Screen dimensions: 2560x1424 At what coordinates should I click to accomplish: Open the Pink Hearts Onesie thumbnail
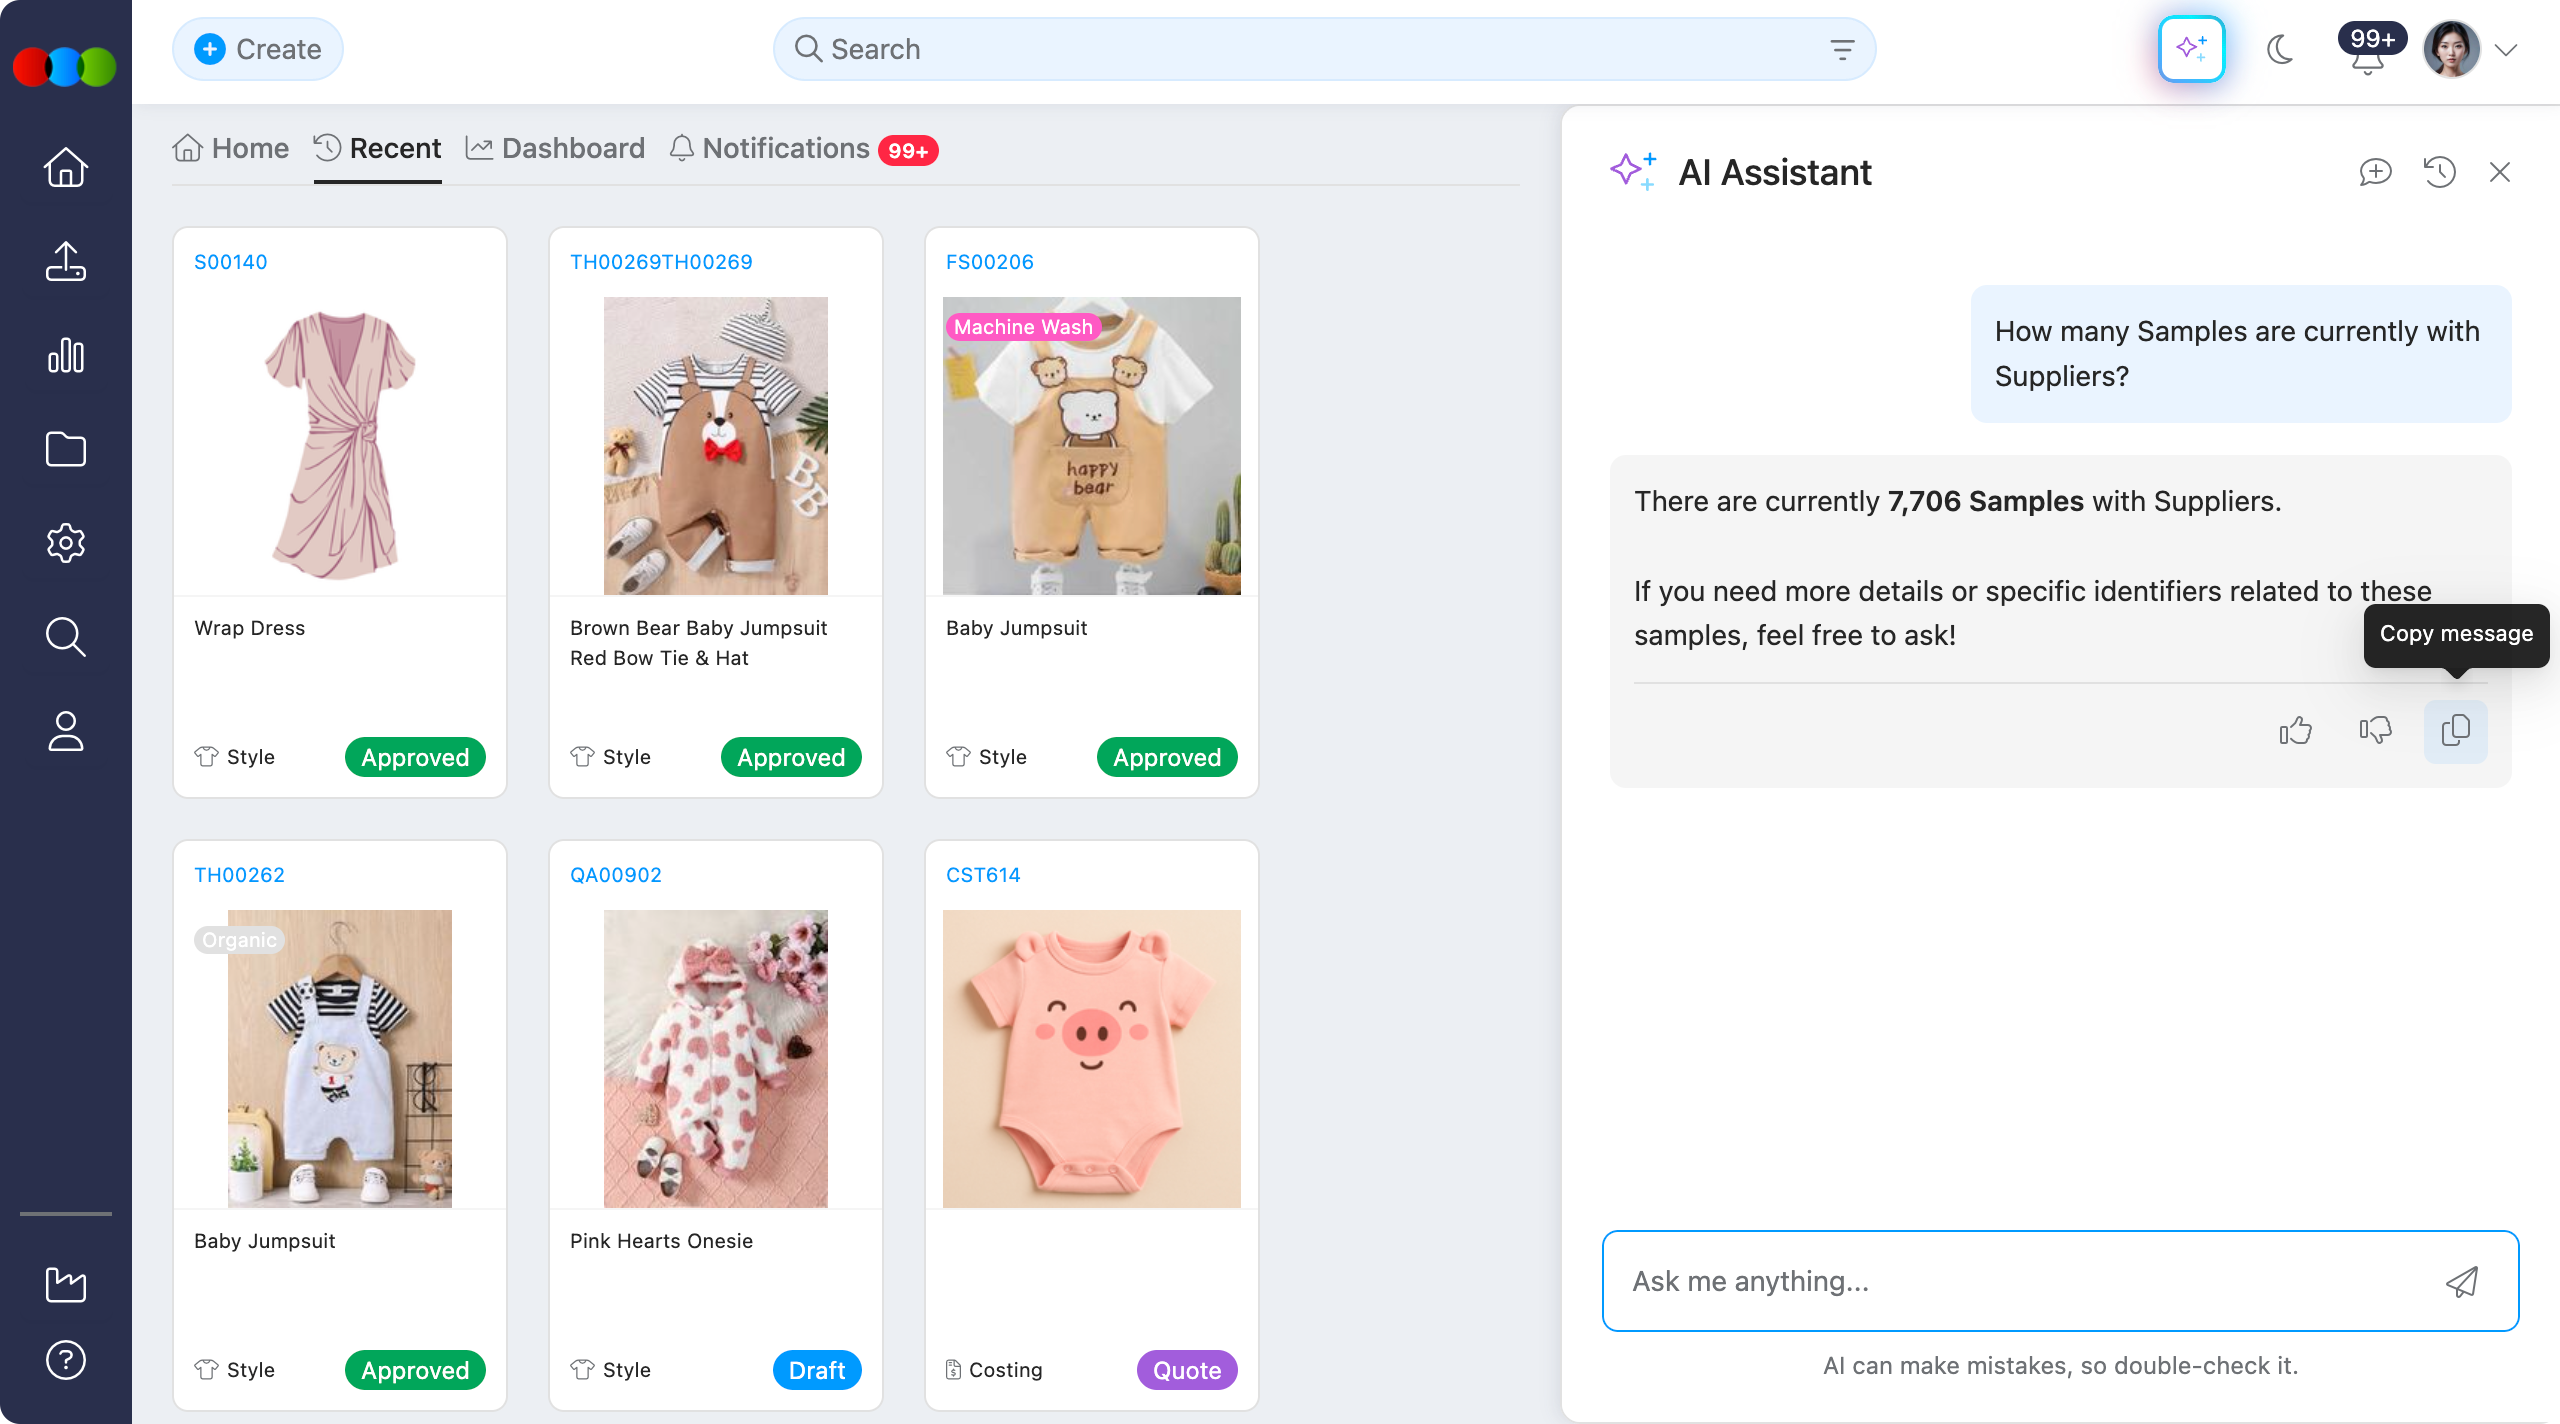716,1058
